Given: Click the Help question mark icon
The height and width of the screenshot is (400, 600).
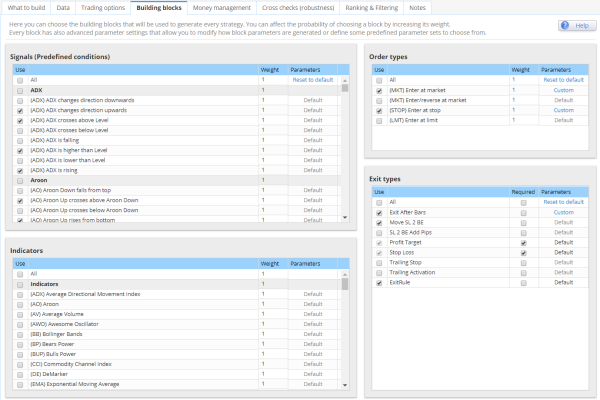Looking at the screenshot, I should (565, 26).
